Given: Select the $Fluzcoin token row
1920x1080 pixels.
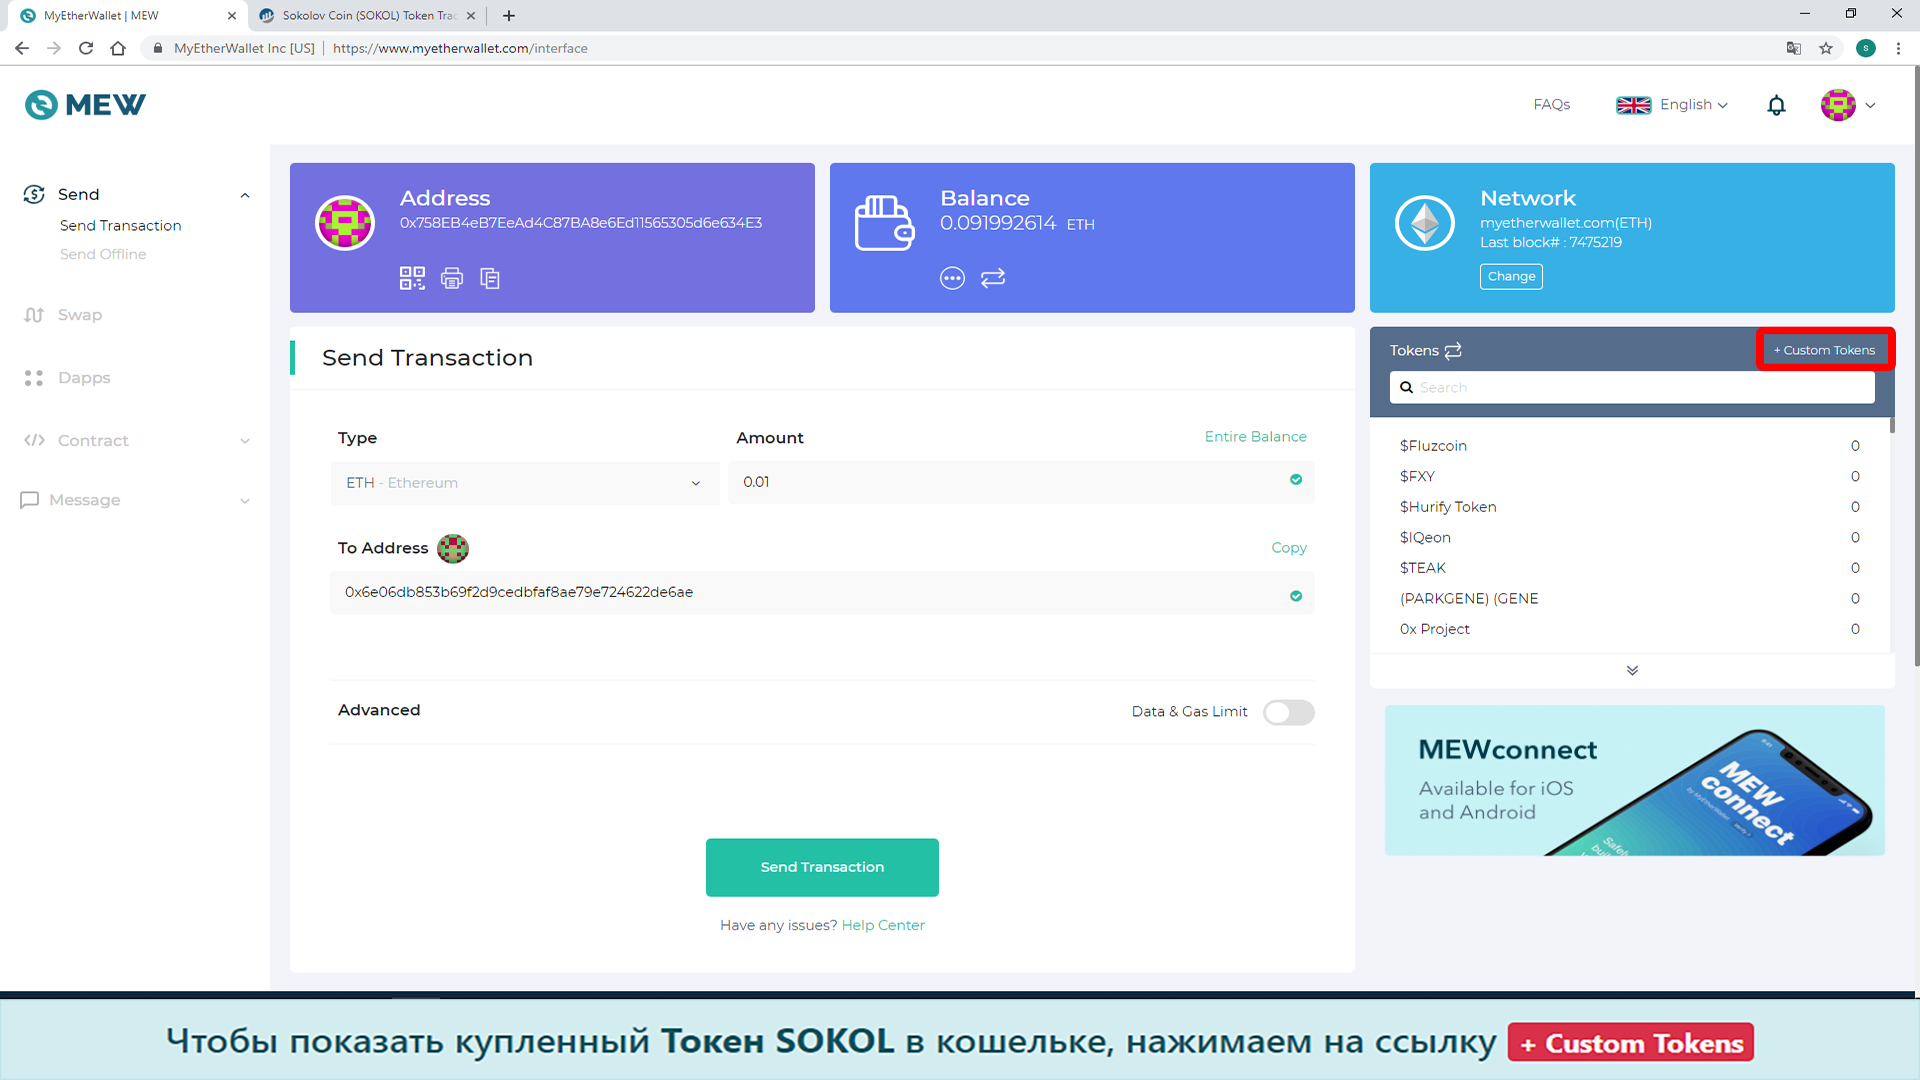Looking at the screenshot, I should pos(1630,446).
